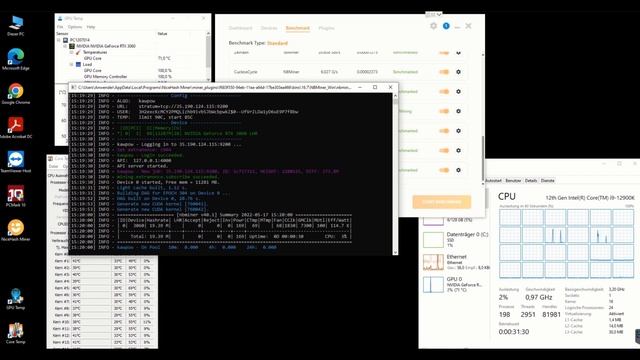Open gear icon in row showing Mining status
The height and width of the screenshot is (360, 640).
click(458, 111)
